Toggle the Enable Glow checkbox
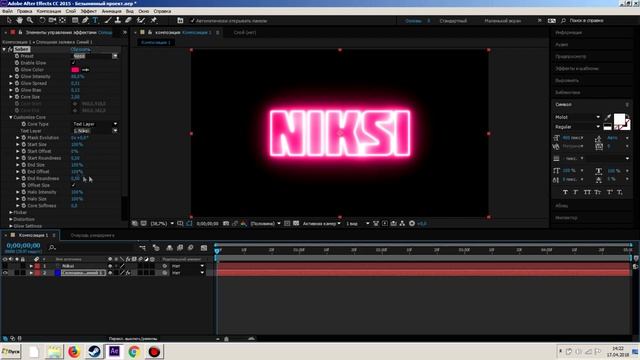 tap(73, 63)
